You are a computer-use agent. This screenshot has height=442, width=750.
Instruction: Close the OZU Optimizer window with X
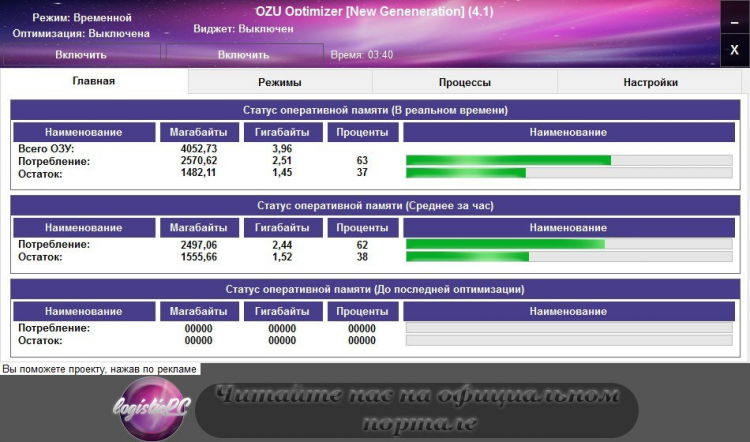(734, 50)
